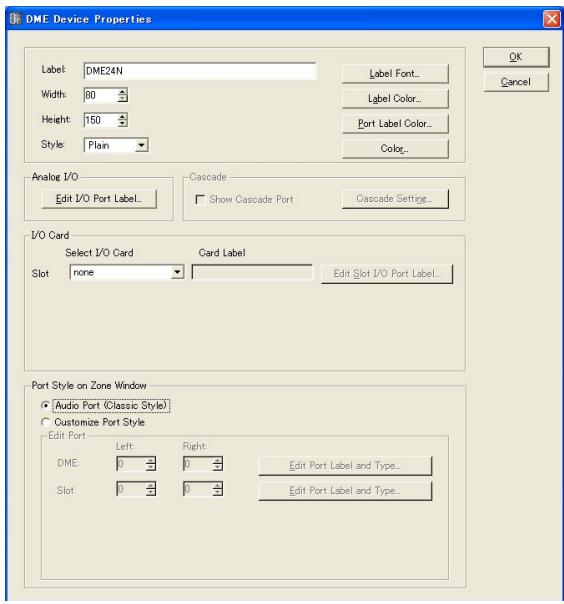Click the DME Left port count field
The image size is (564, 604).
pos(131,464)
